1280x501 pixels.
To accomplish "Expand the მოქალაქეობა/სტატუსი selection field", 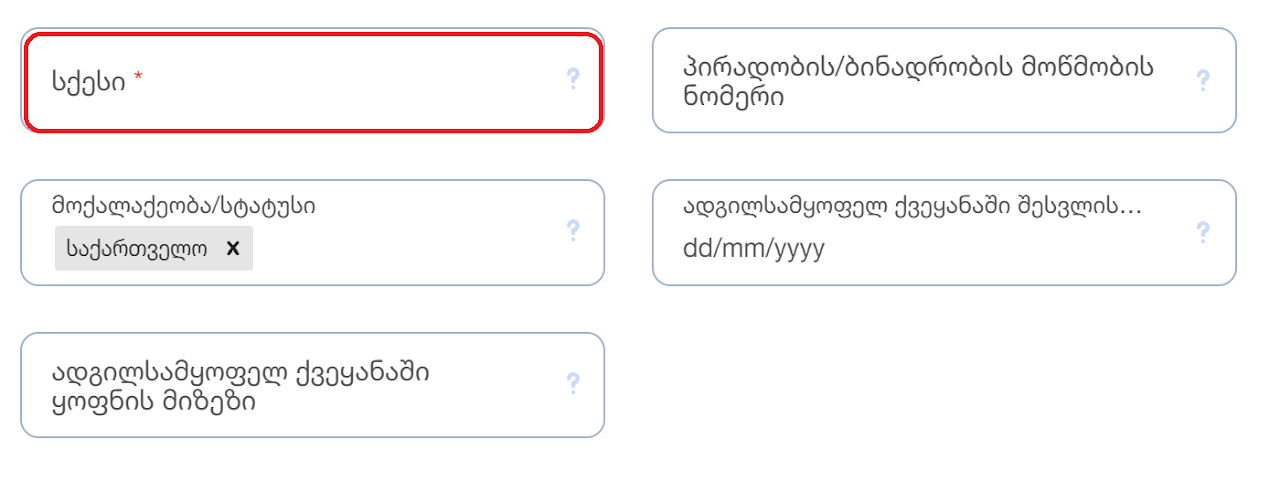I will click(x=312, y=232).
